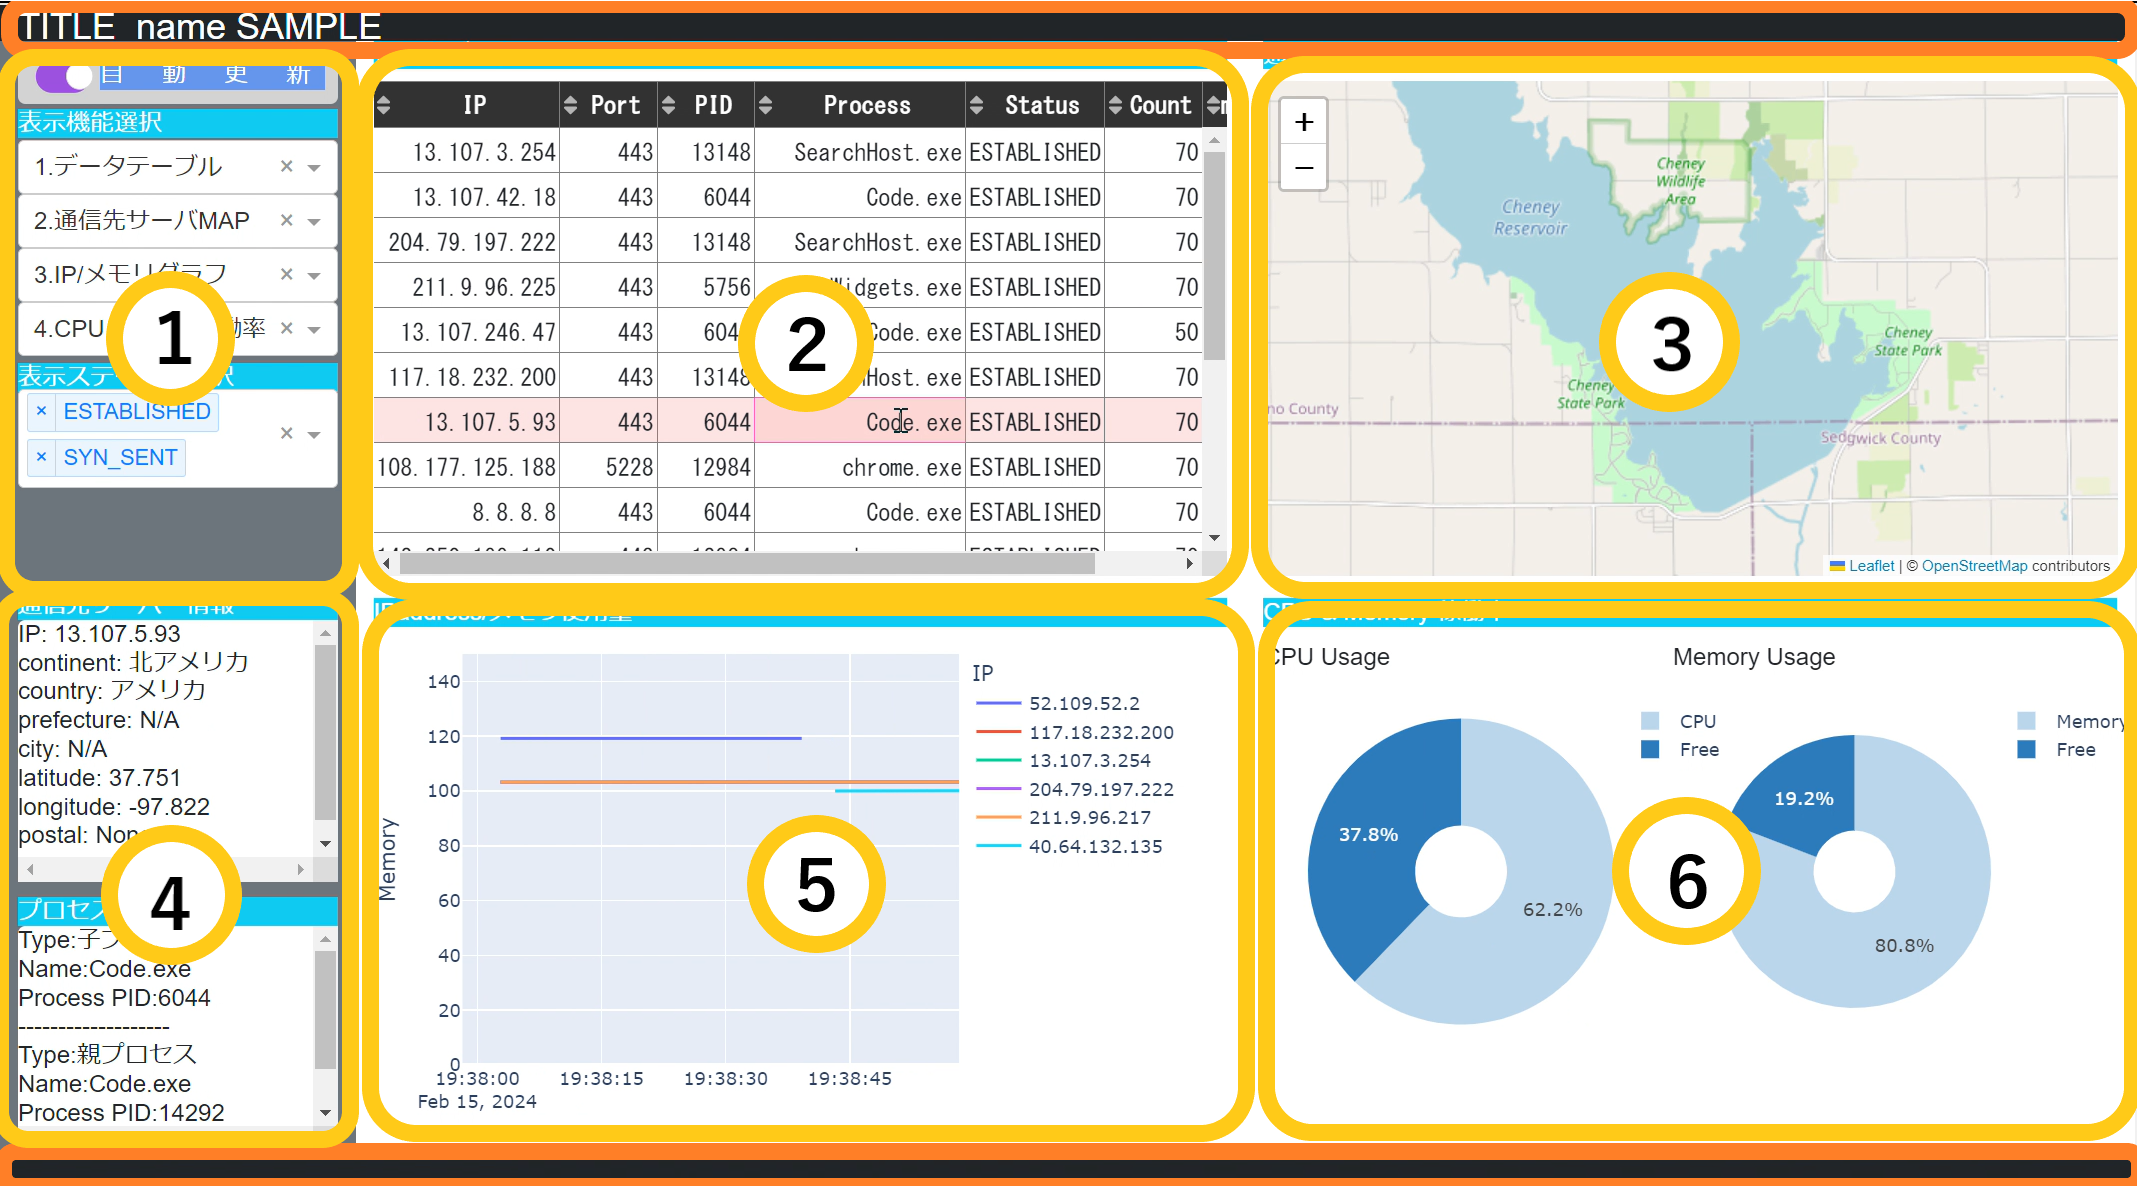The image size is (2137, 1186).
Task: Open the Leaflet link
Action: pyautogui.click(x=1870, y=566)
